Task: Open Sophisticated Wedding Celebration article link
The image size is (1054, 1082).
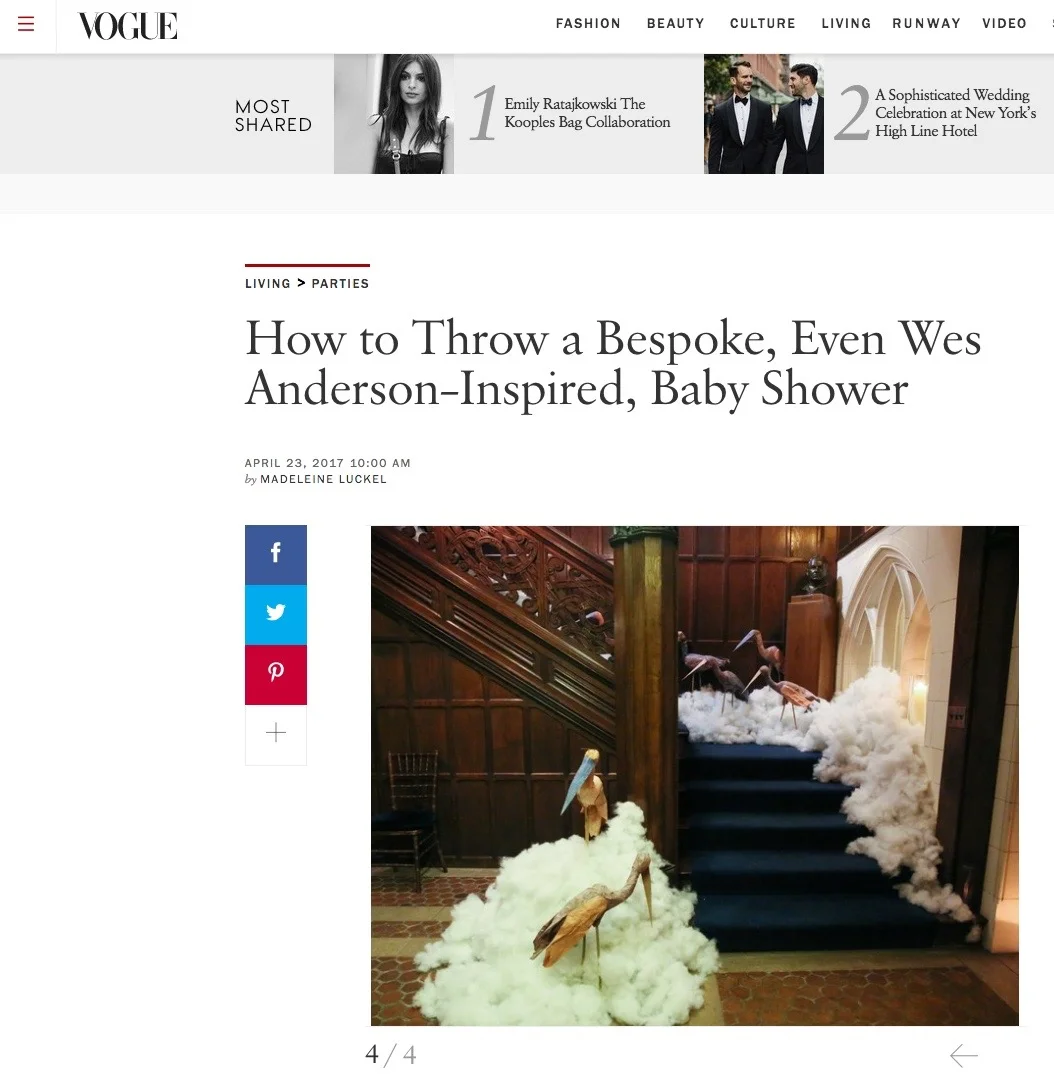Action: tap(955, 113)
